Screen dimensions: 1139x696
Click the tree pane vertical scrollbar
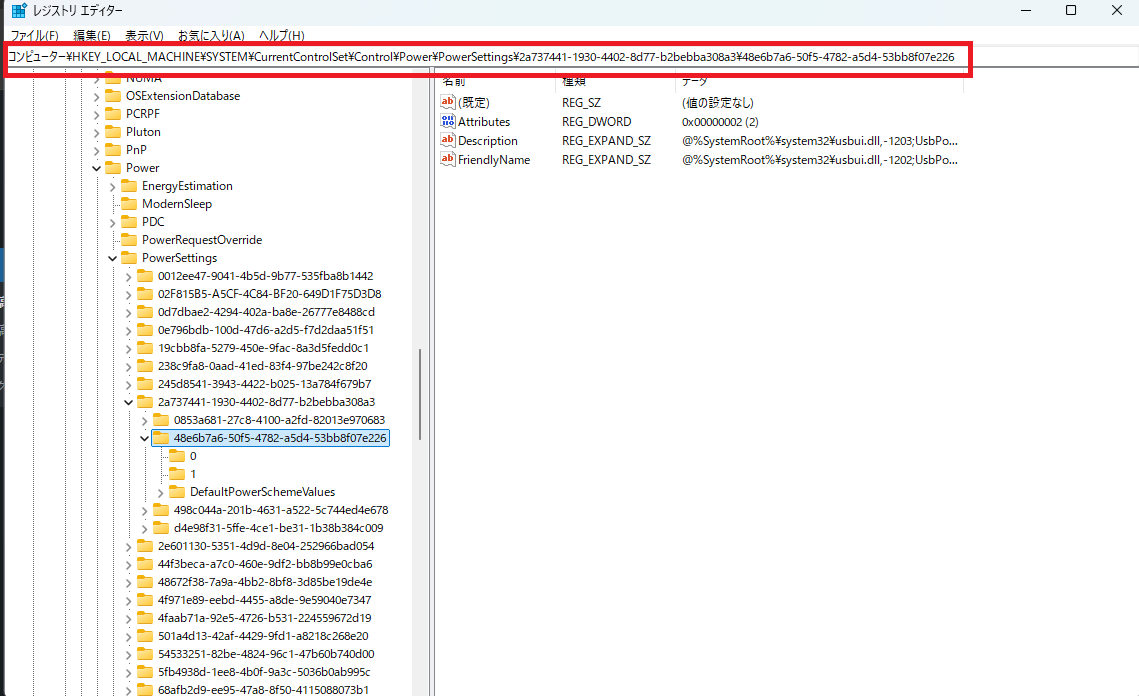click(x=420, y=394)
